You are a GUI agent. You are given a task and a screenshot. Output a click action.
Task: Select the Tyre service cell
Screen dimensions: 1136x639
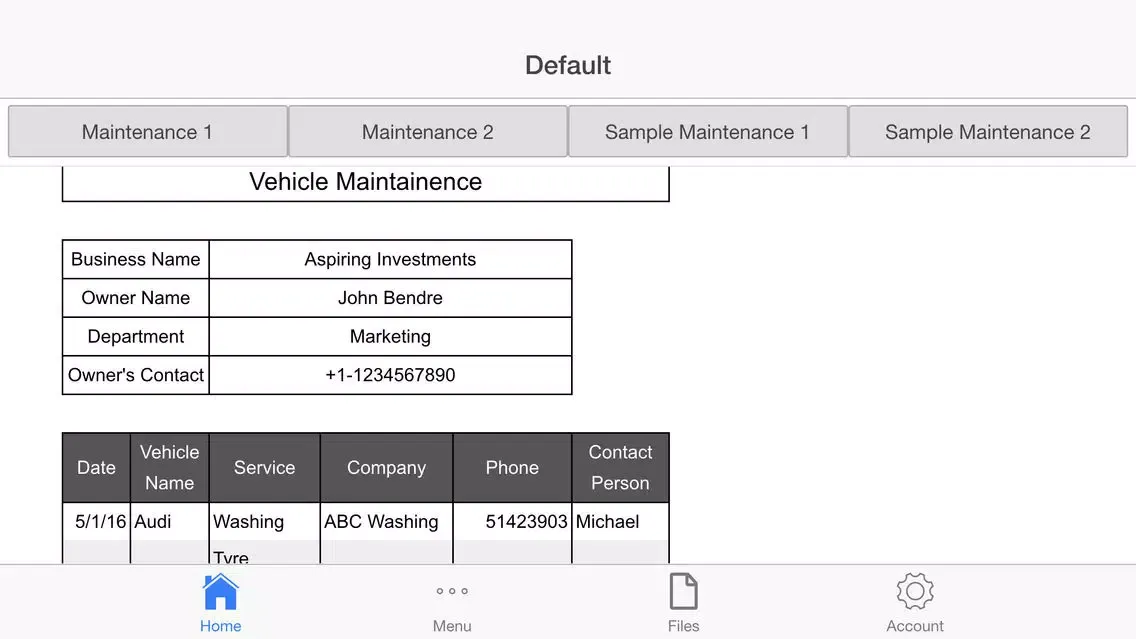[x=264, y=554]
